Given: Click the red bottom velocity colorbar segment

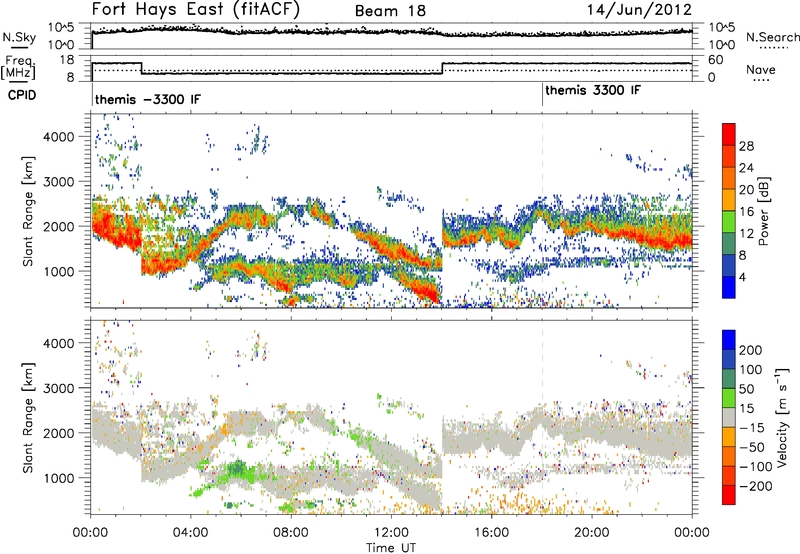Looking at the screenshot, I should [x=729, y=495].
